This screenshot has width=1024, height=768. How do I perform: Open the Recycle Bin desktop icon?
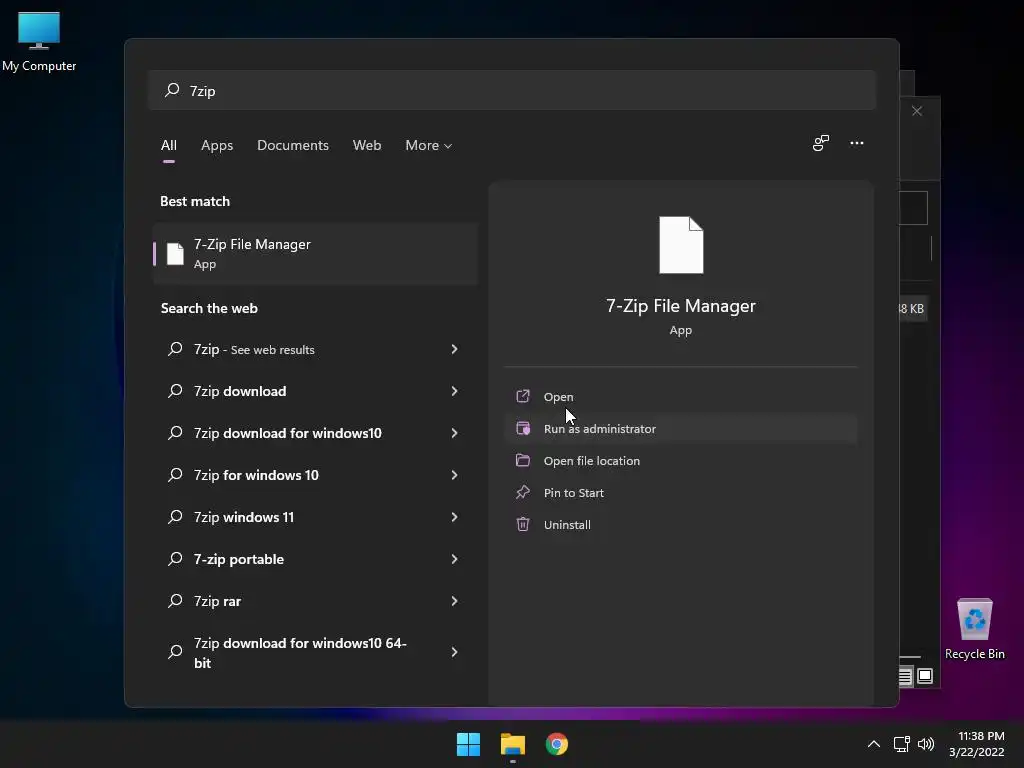974,630
